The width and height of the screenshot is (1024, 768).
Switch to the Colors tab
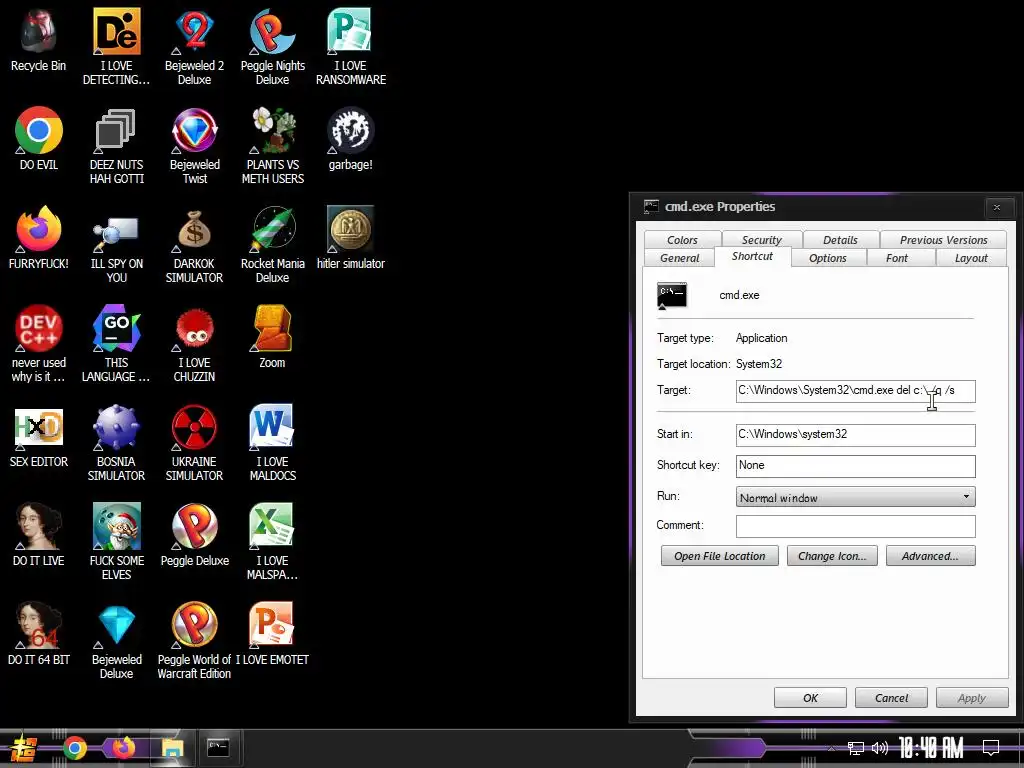pos(682,240)
